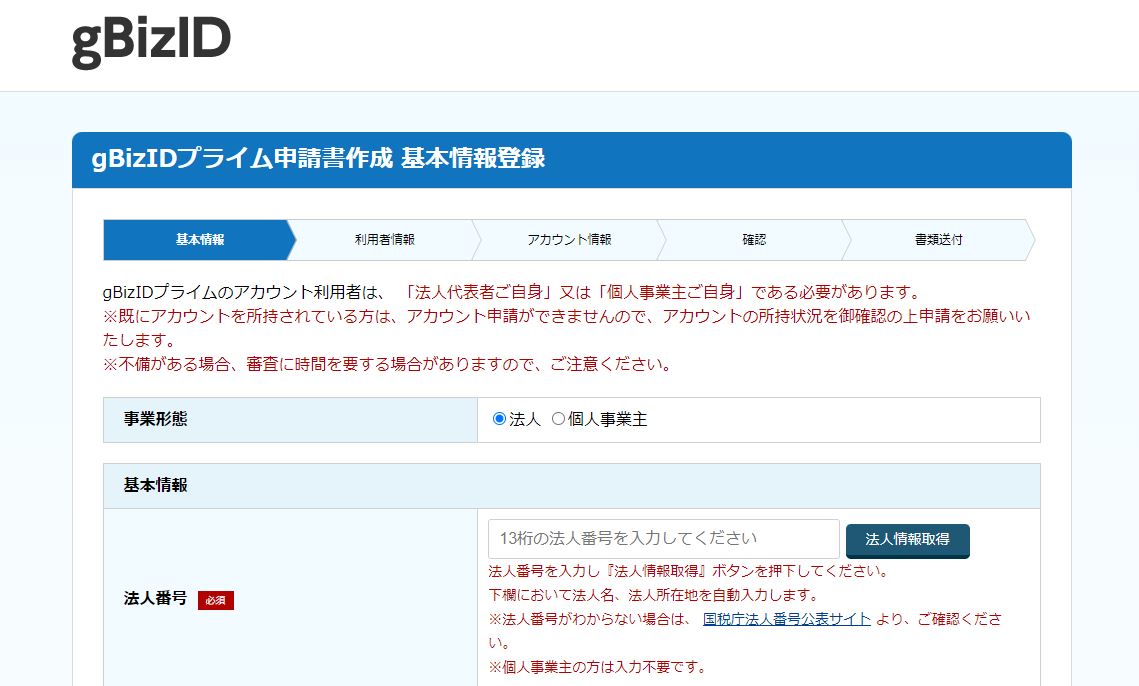
Task: Click the 確認 step tab
Action: pos(753,240)
